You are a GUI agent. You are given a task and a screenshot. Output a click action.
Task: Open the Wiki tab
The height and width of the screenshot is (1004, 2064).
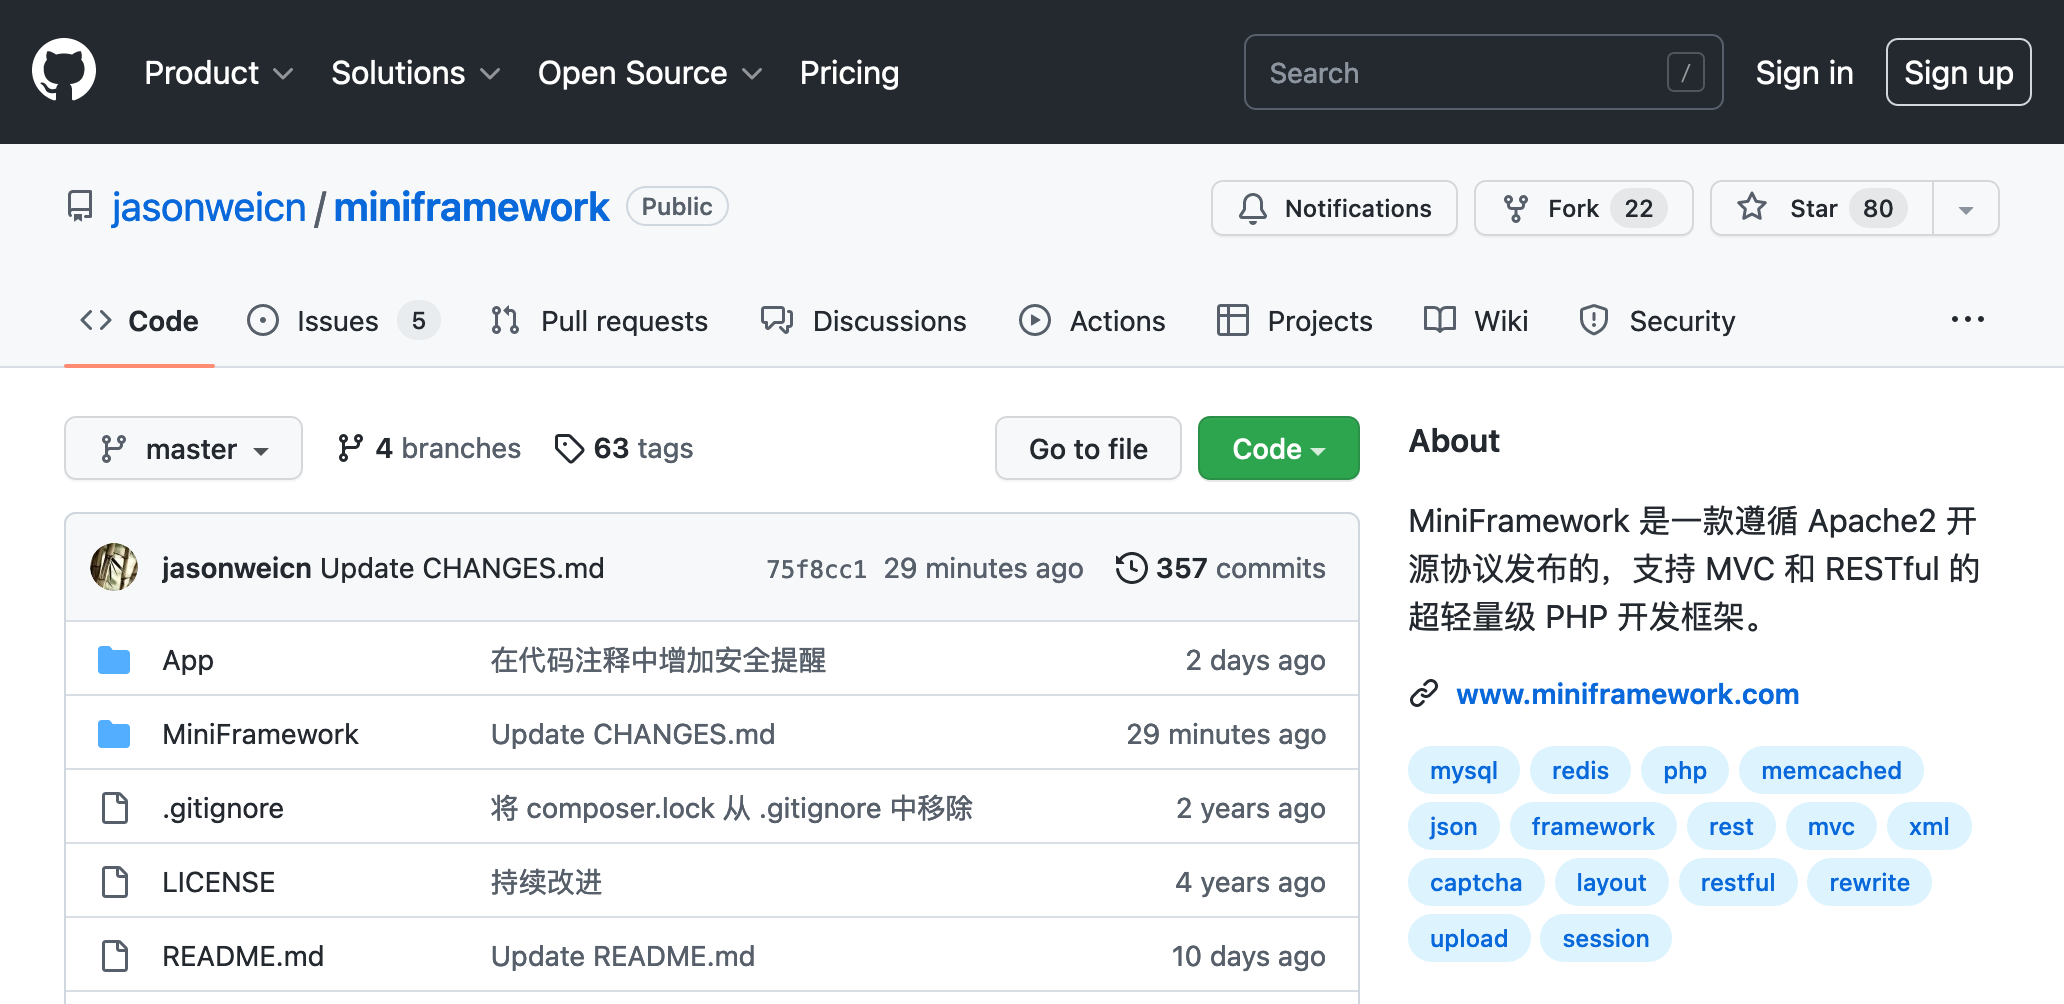1475,320
